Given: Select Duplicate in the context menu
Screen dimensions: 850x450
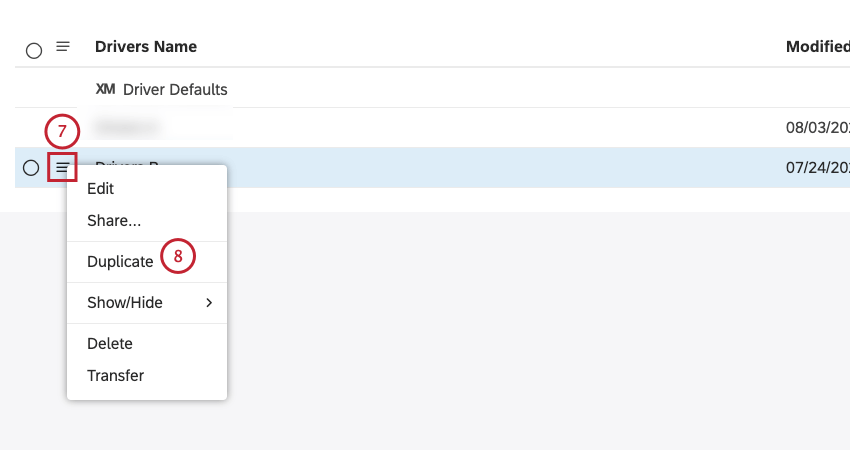Looking at the screenshot, I should pos(120,262).
